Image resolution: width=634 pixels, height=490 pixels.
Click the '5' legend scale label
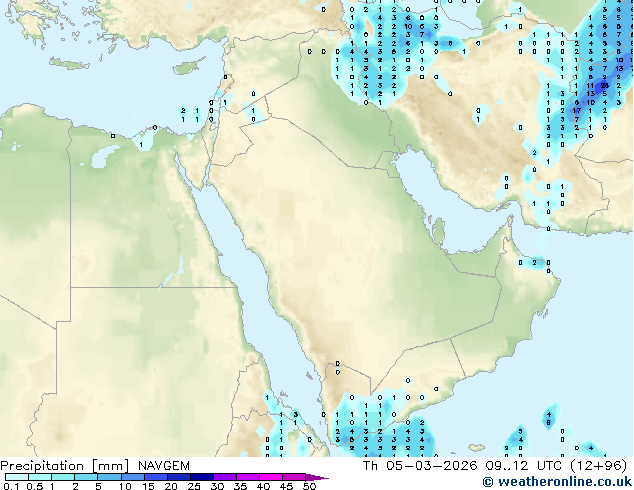click(98, 486)
